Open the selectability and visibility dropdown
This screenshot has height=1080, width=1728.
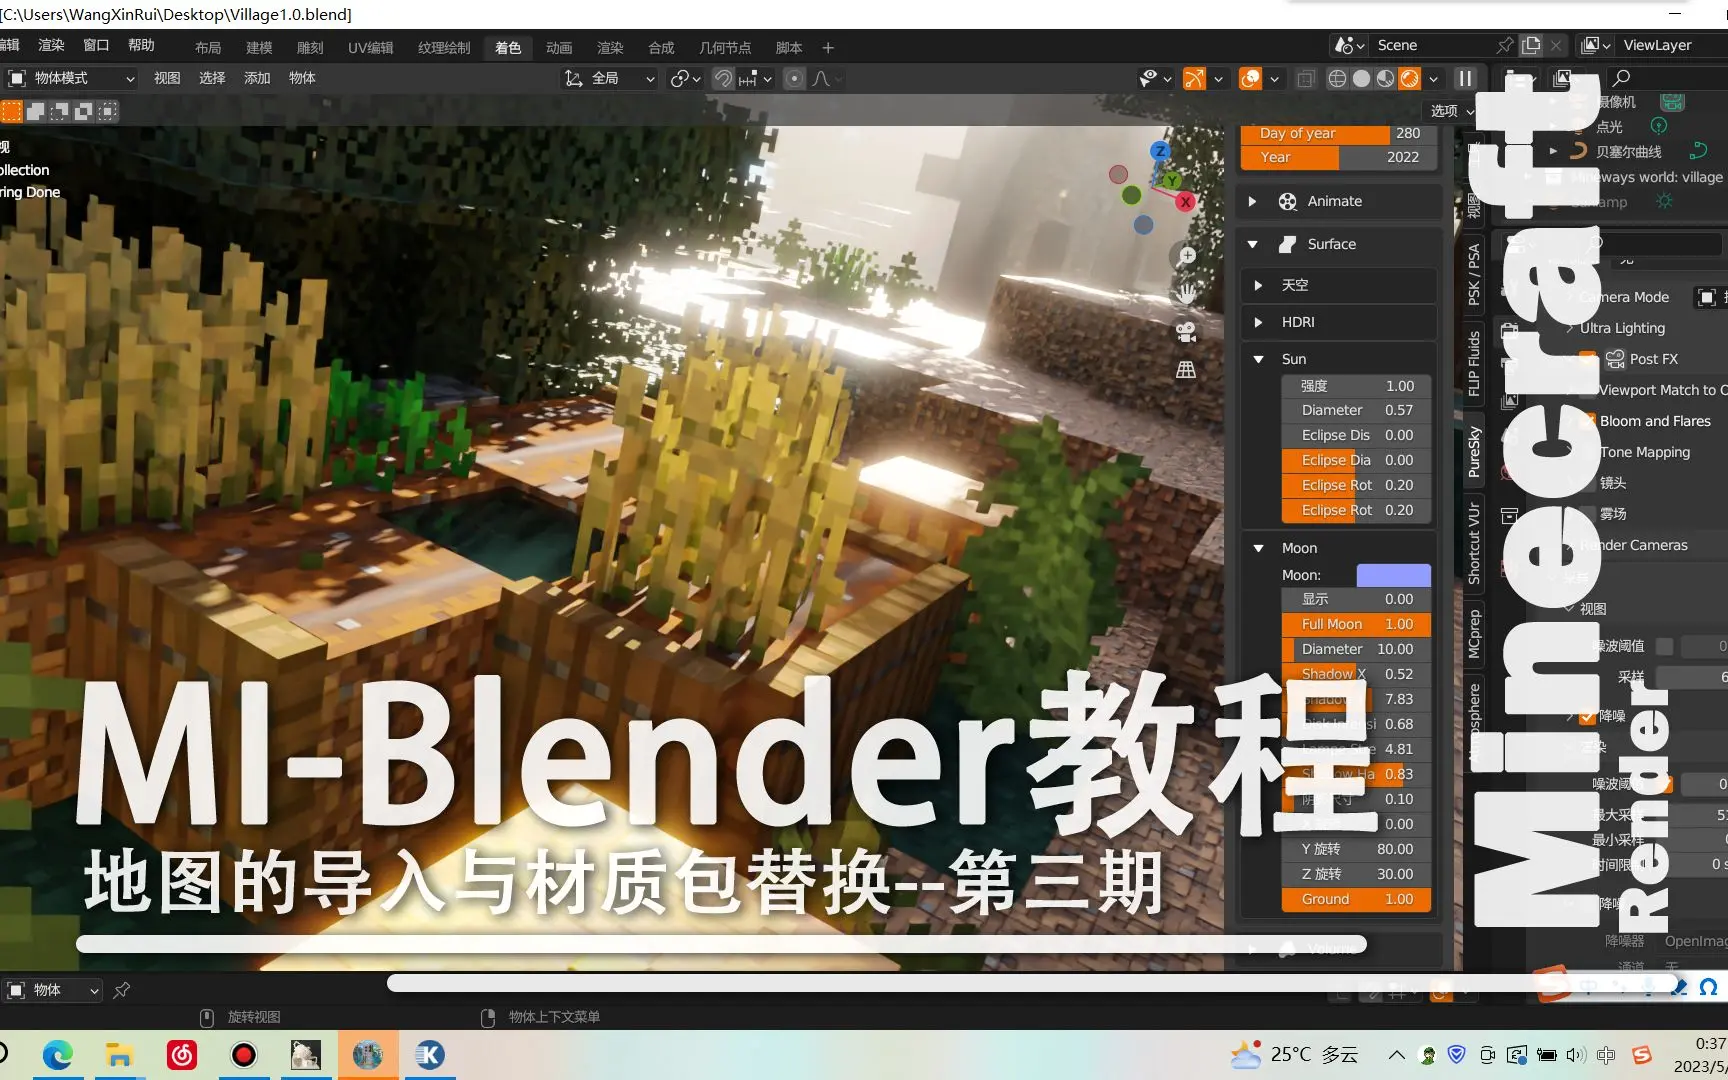pyautogui.click(x=1156, y=78)
